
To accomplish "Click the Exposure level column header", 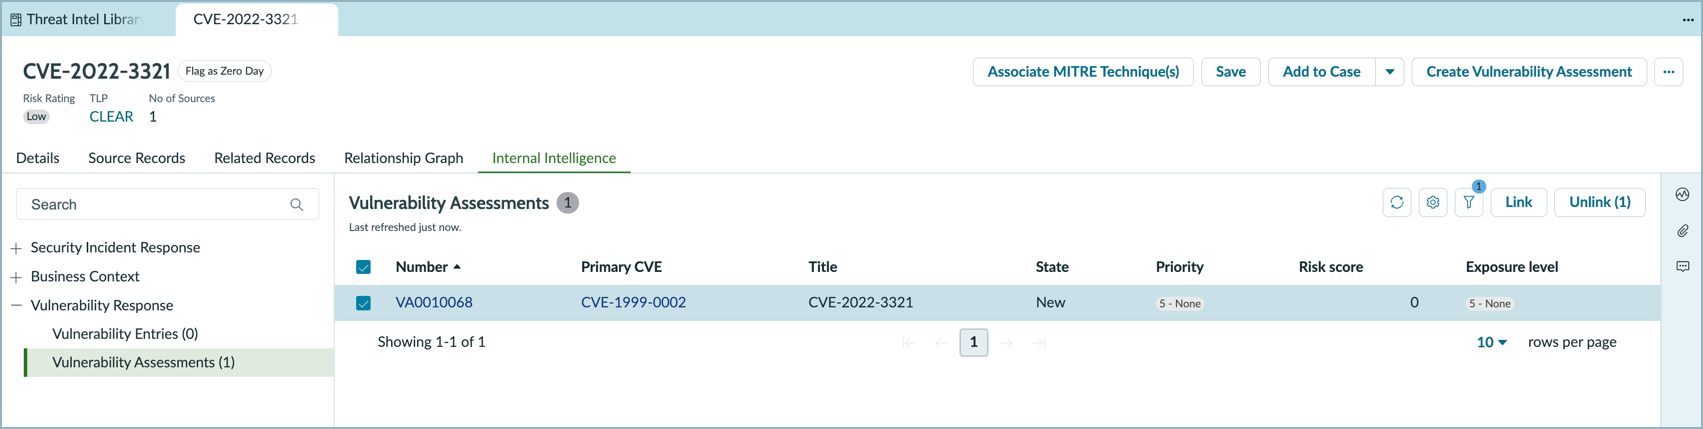I will pyautogui.click(x=1512, y=267).
